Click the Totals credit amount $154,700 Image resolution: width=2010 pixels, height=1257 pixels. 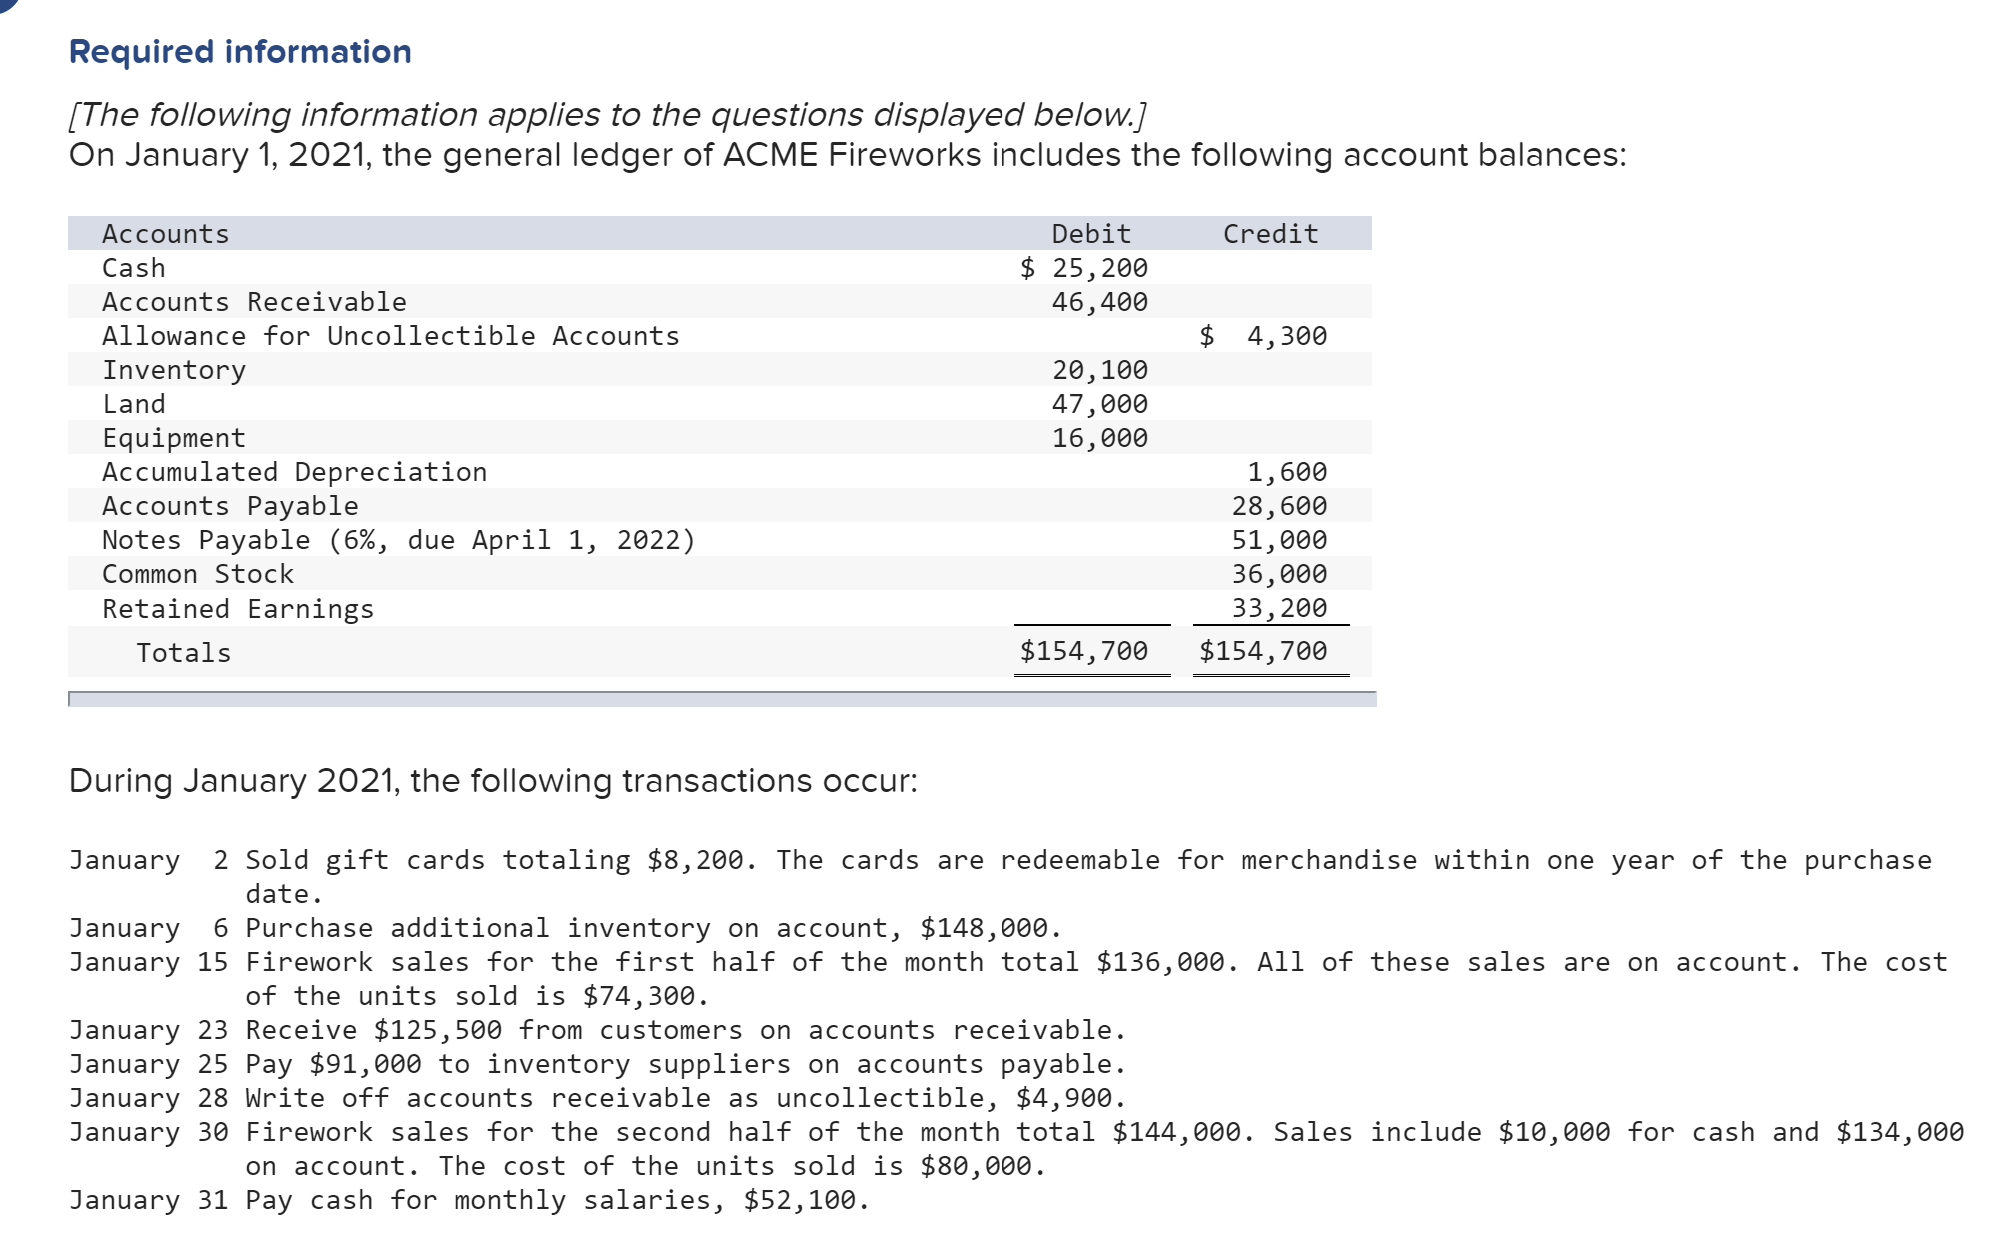[x=1263, y=651]
